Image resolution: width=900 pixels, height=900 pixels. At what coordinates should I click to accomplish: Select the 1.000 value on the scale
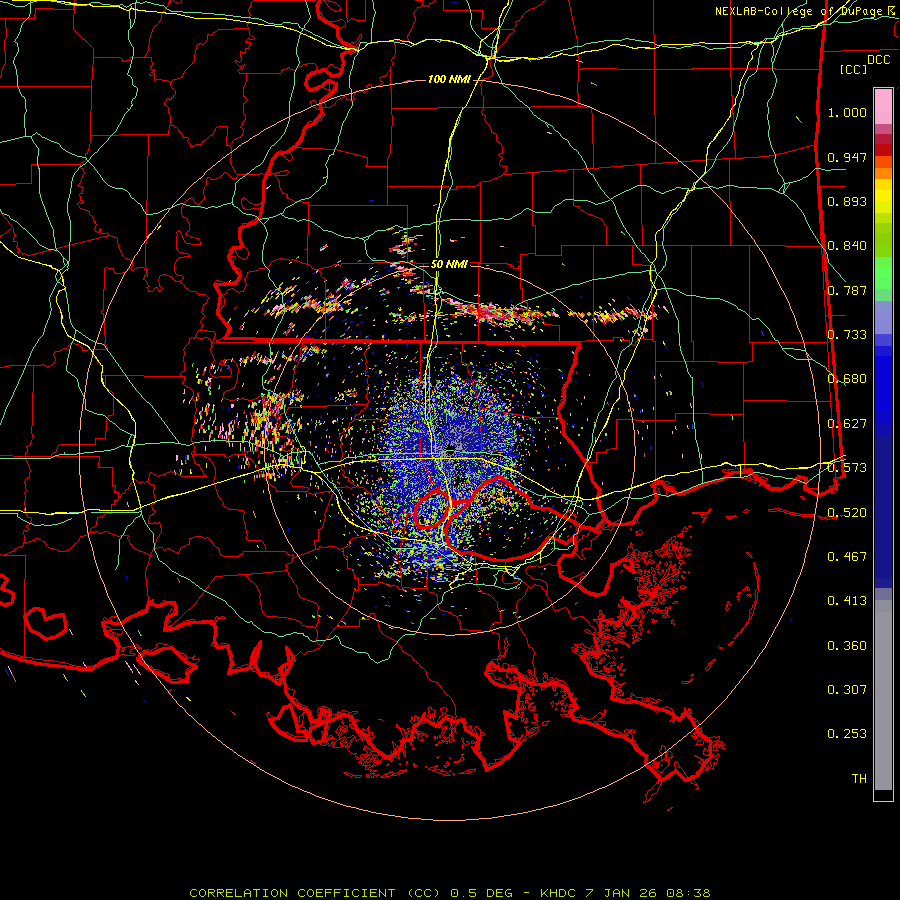pos(847,112)
